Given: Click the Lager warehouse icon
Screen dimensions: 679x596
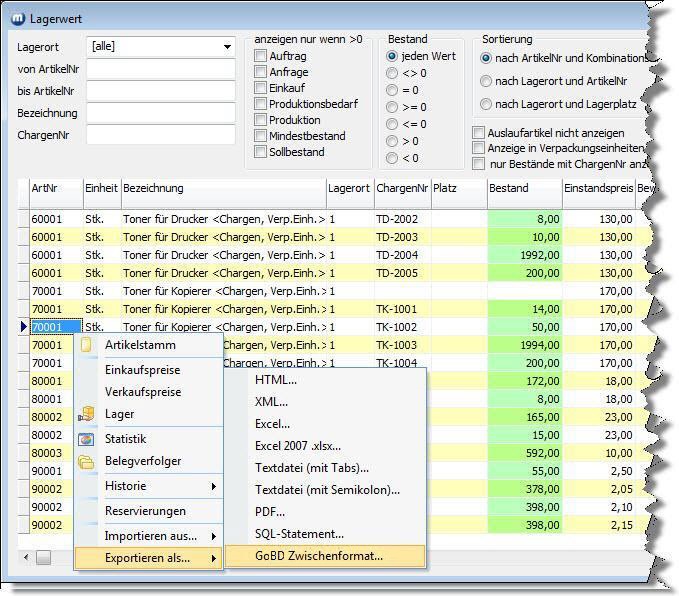Looking at the screenshot, I should click(87, 414).
